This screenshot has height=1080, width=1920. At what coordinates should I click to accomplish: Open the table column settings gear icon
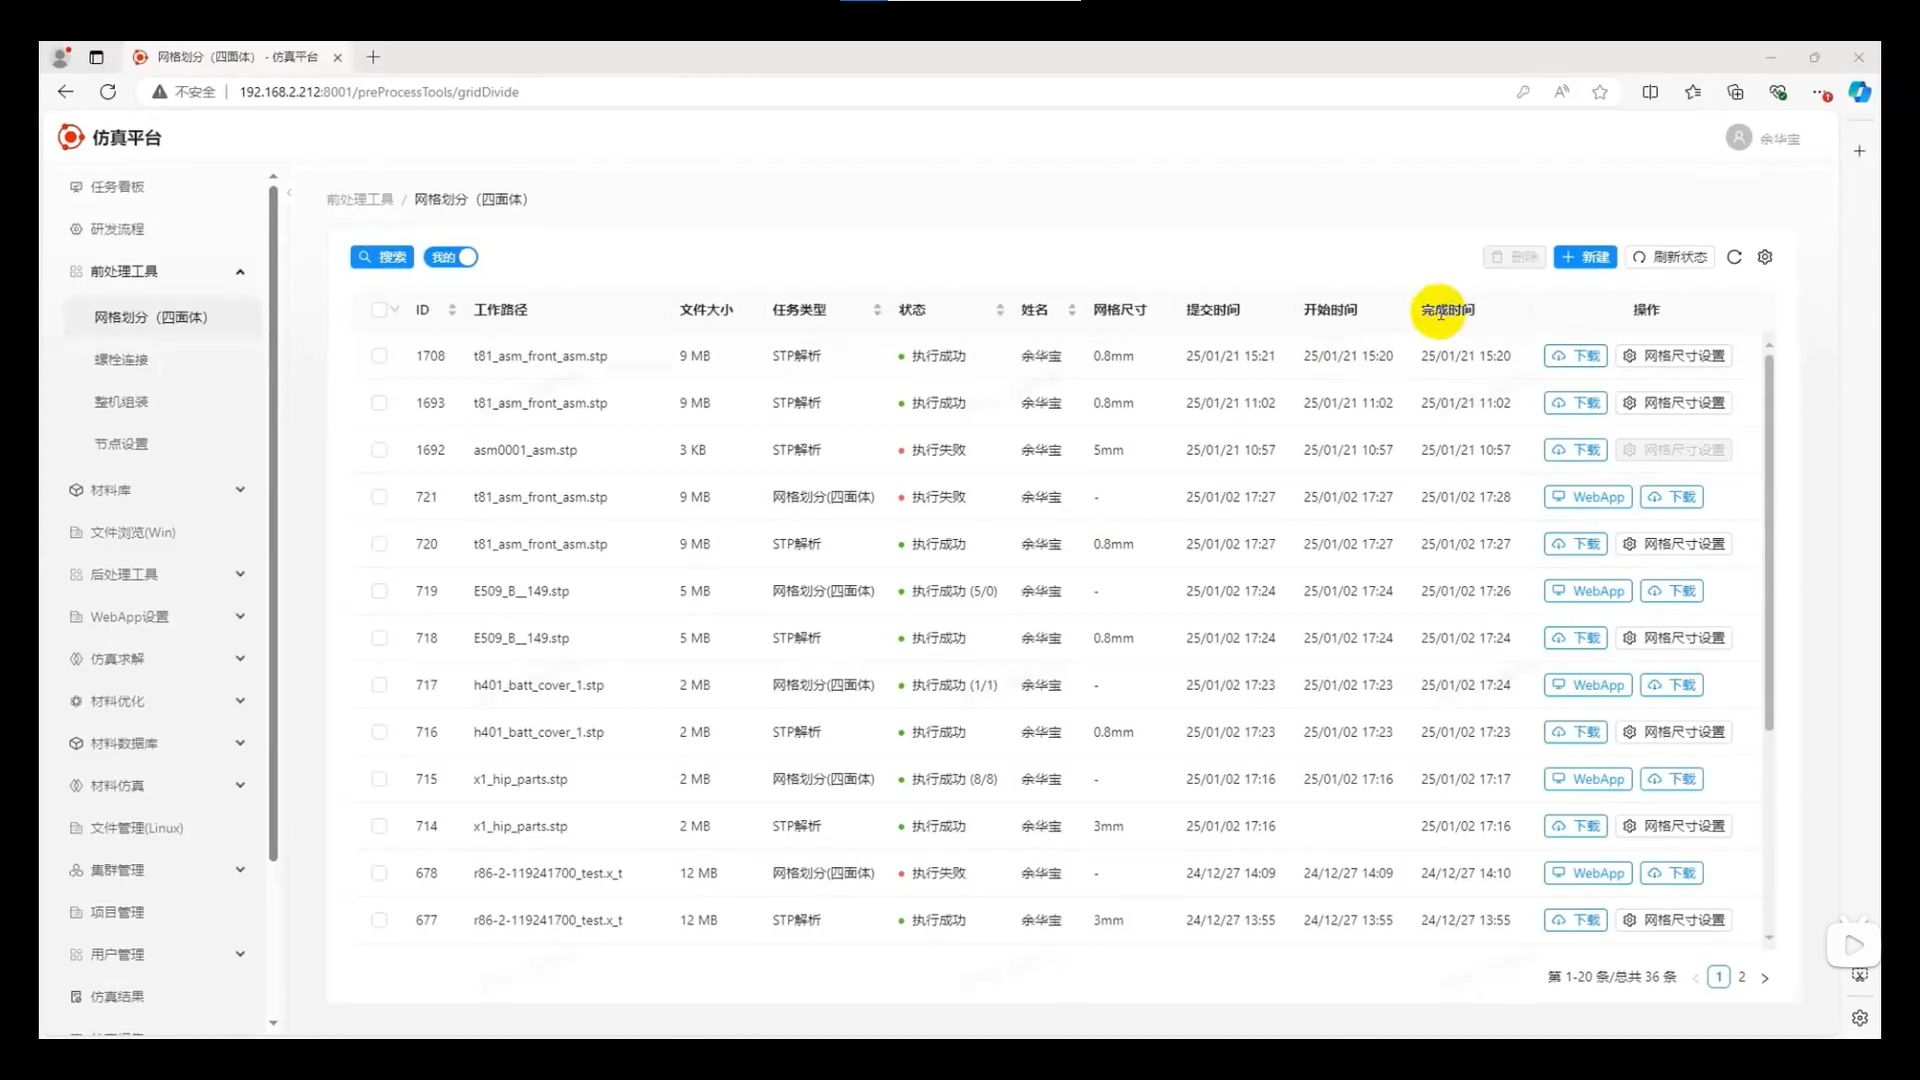point(1765,257)
